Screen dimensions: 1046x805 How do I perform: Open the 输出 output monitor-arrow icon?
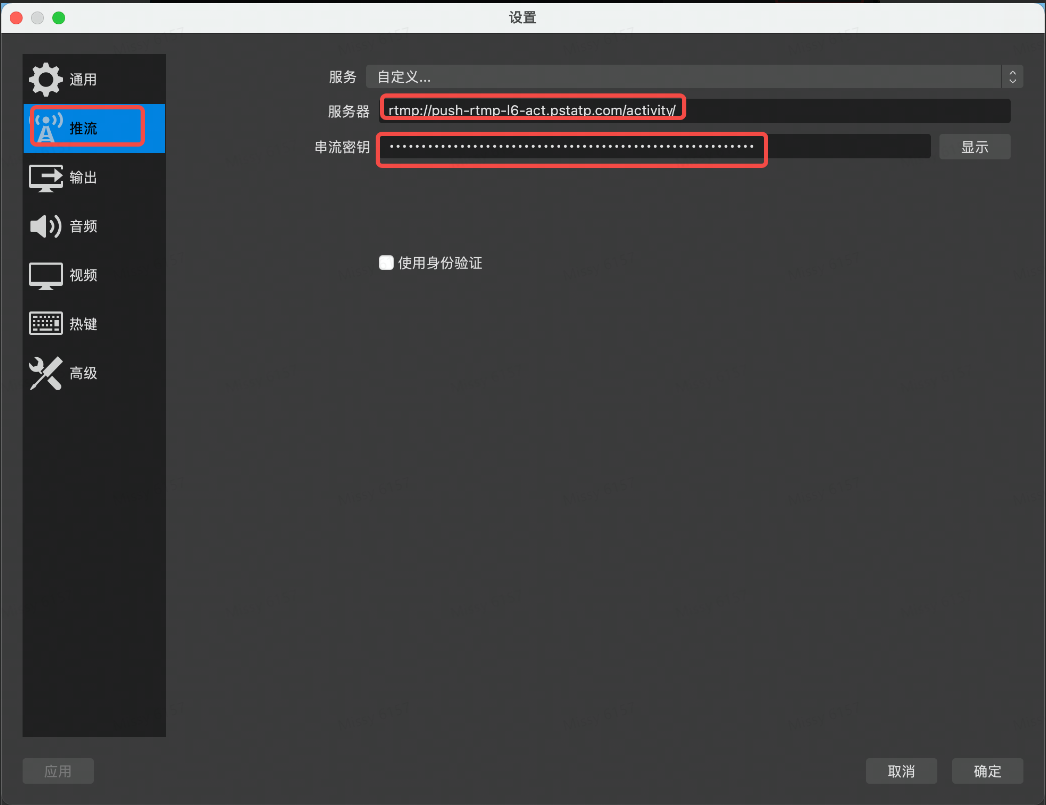point(45,177)
